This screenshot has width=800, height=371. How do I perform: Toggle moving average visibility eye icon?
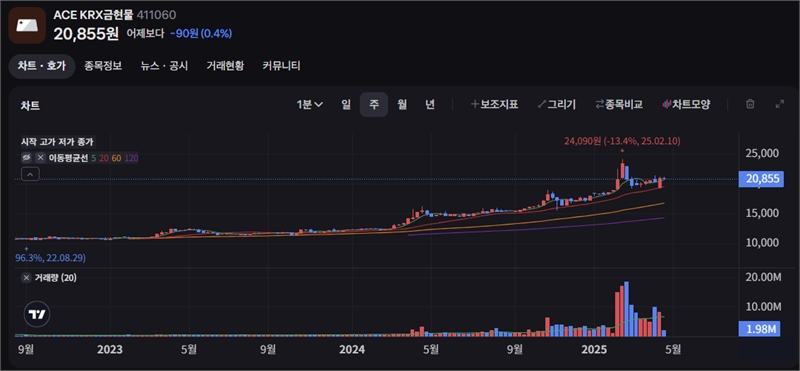[27, 158]
